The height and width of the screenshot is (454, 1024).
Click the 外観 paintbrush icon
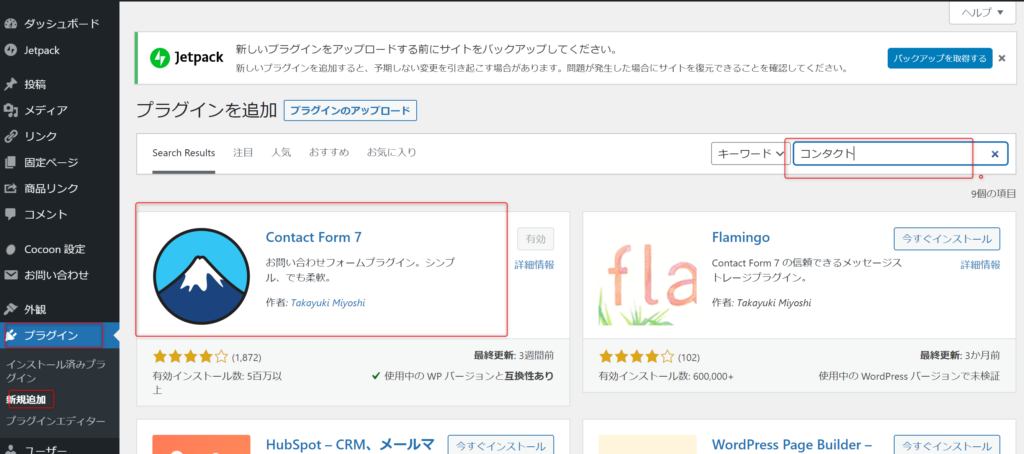pos(10,309)
